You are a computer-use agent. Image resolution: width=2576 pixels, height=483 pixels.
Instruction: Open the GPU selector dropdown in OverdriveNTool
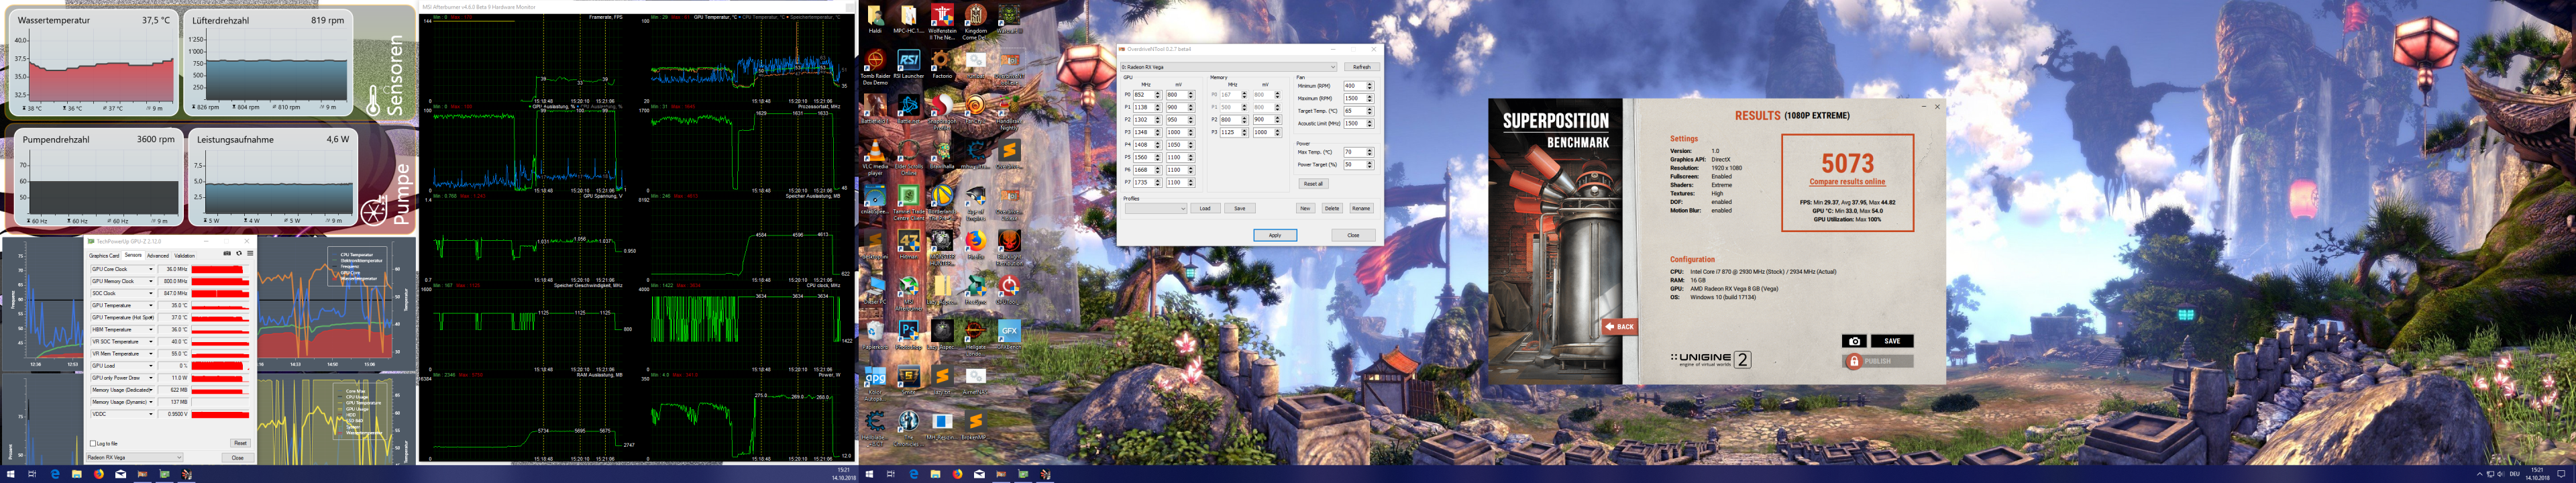[1228, 67]
